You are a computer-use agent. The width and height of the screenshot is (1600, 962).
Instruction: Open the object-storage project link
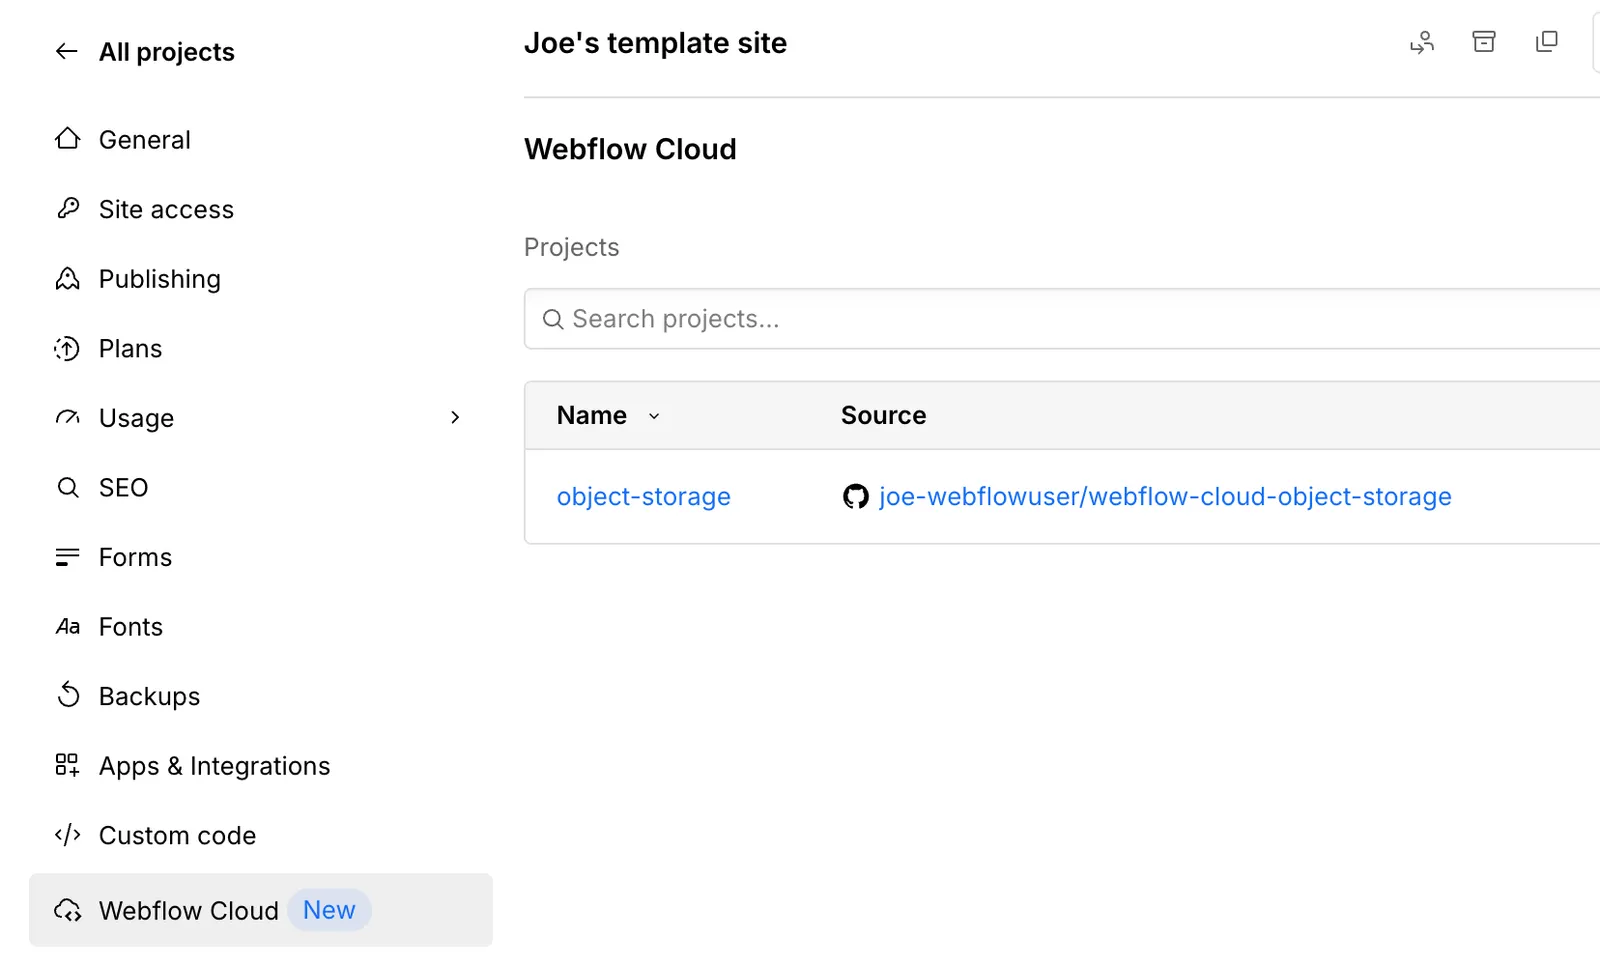643,496
